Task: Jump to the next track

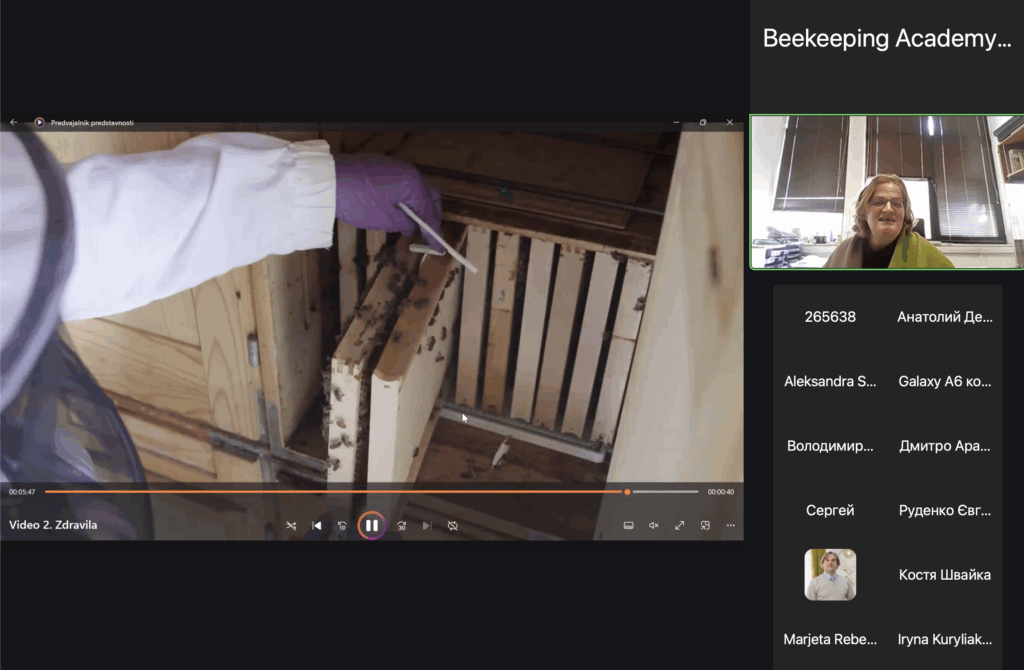Action: (x=427, y=525)
